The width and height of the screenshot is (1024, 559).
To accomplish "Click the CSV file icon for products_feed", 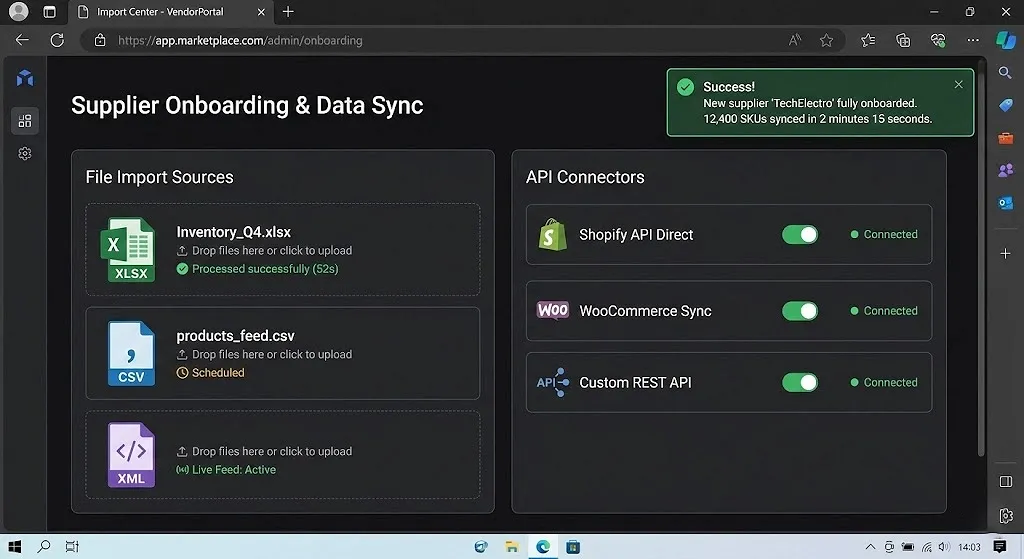I will pos(131,354).
